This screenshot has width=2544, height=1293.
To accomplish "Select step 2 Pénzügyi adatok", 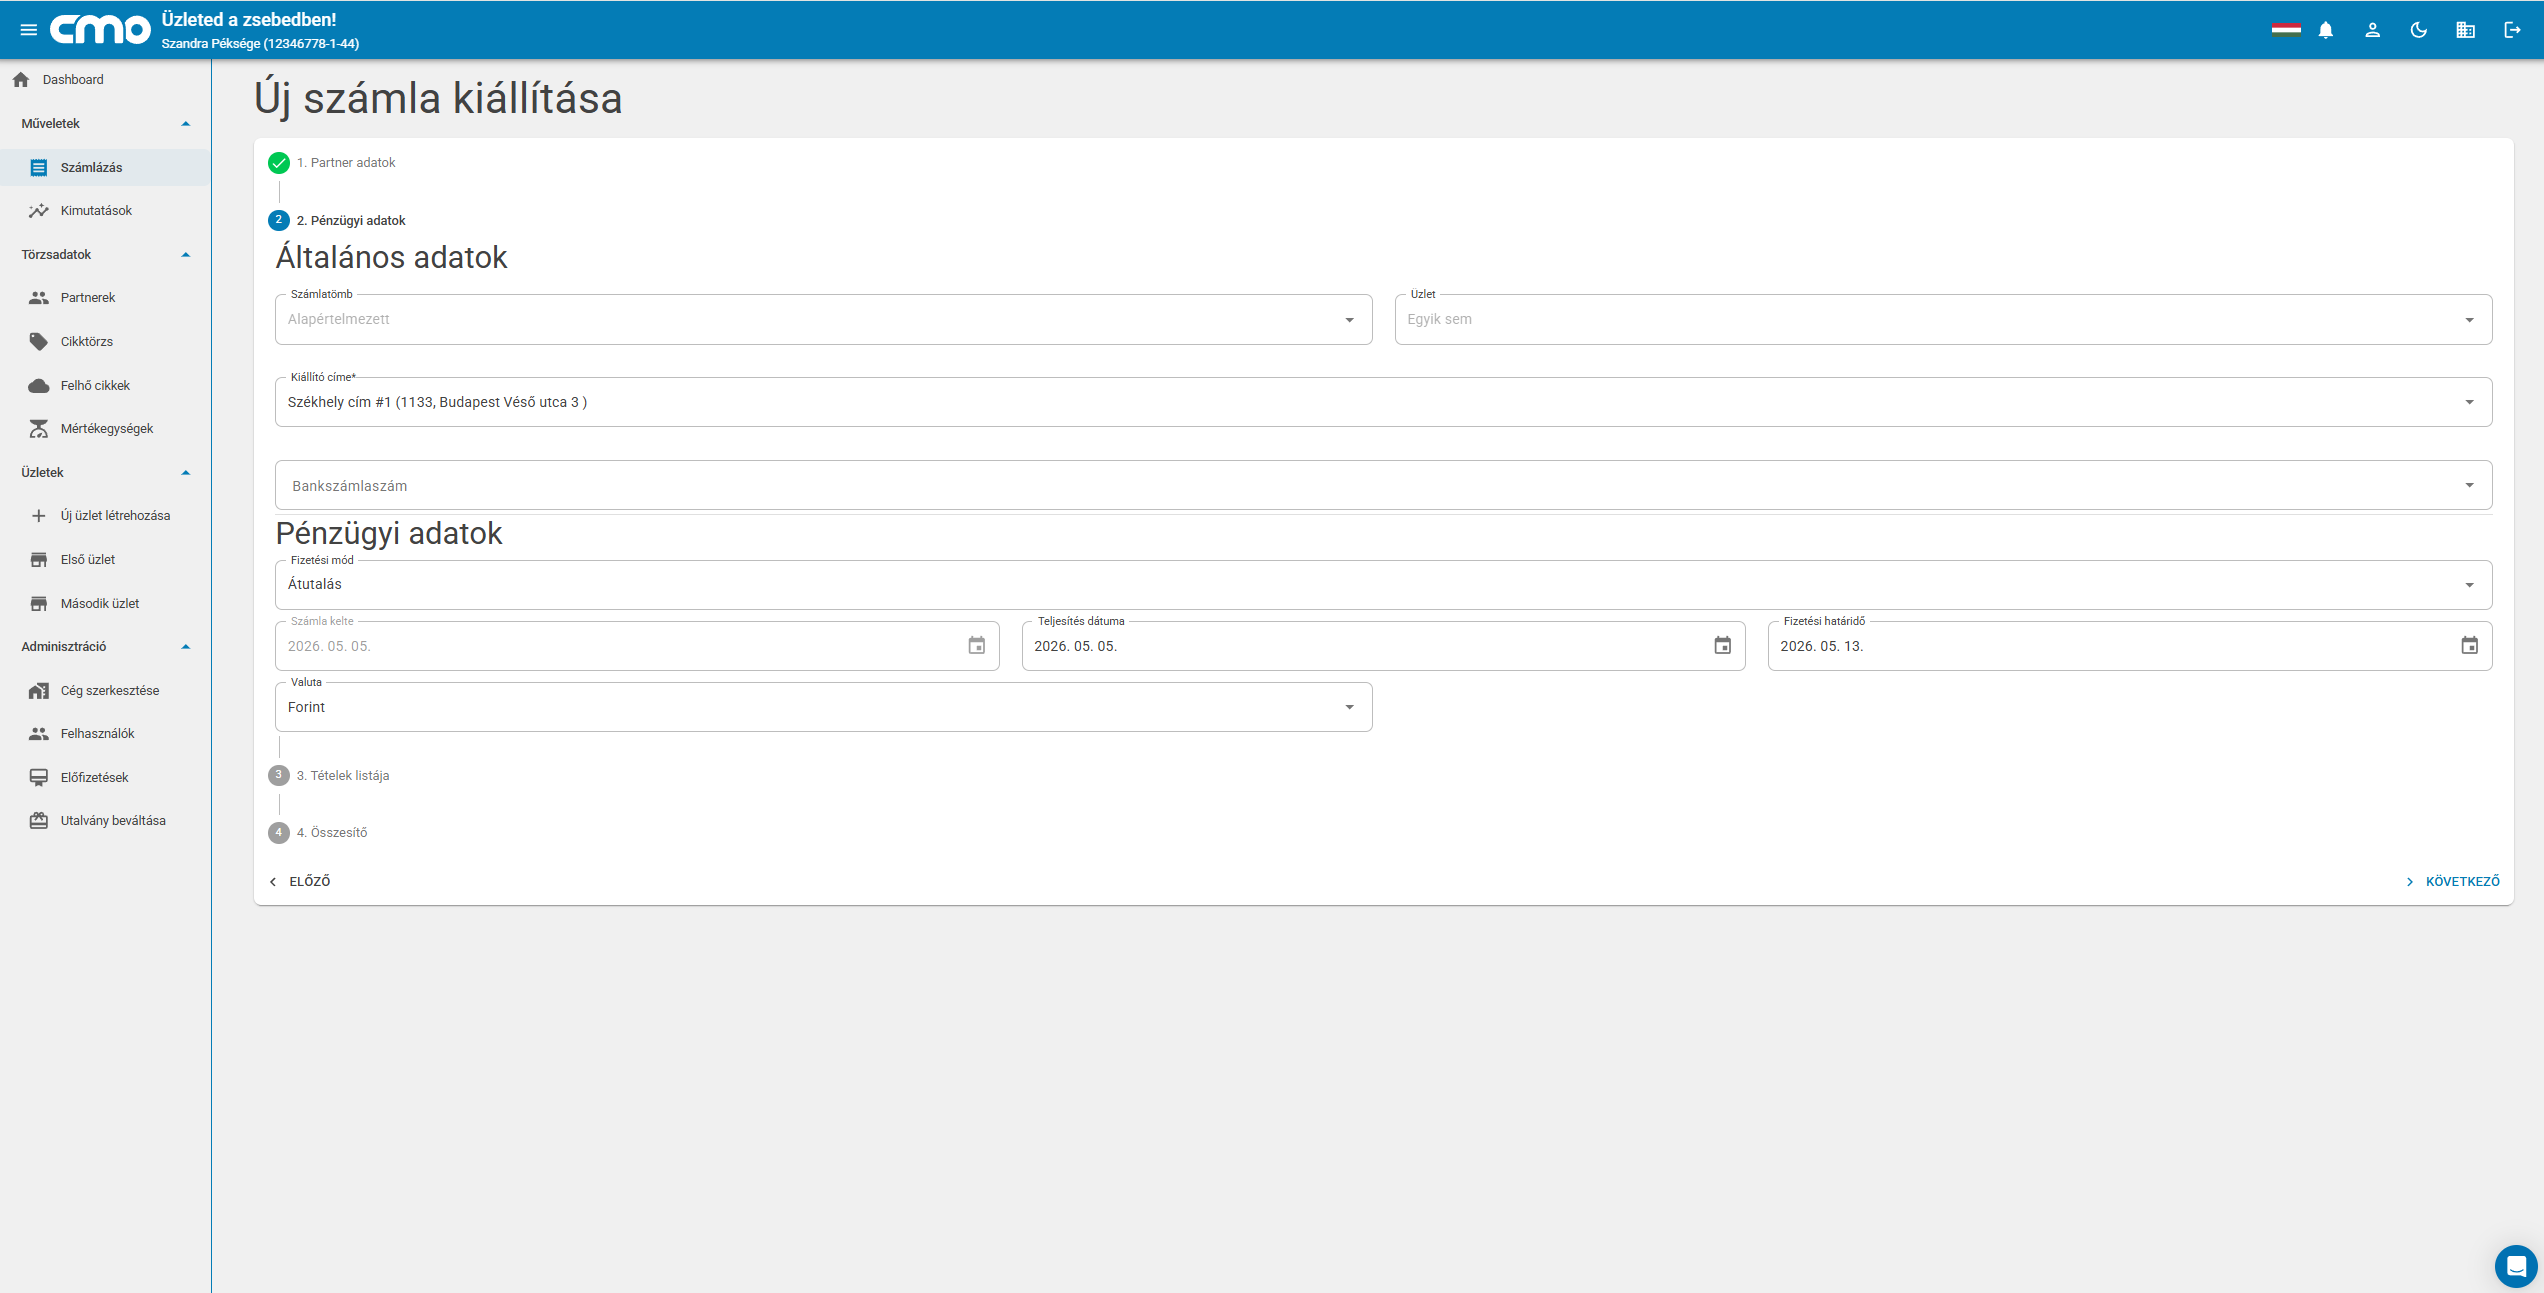I will pyautogui.click(x=337, y=221).
